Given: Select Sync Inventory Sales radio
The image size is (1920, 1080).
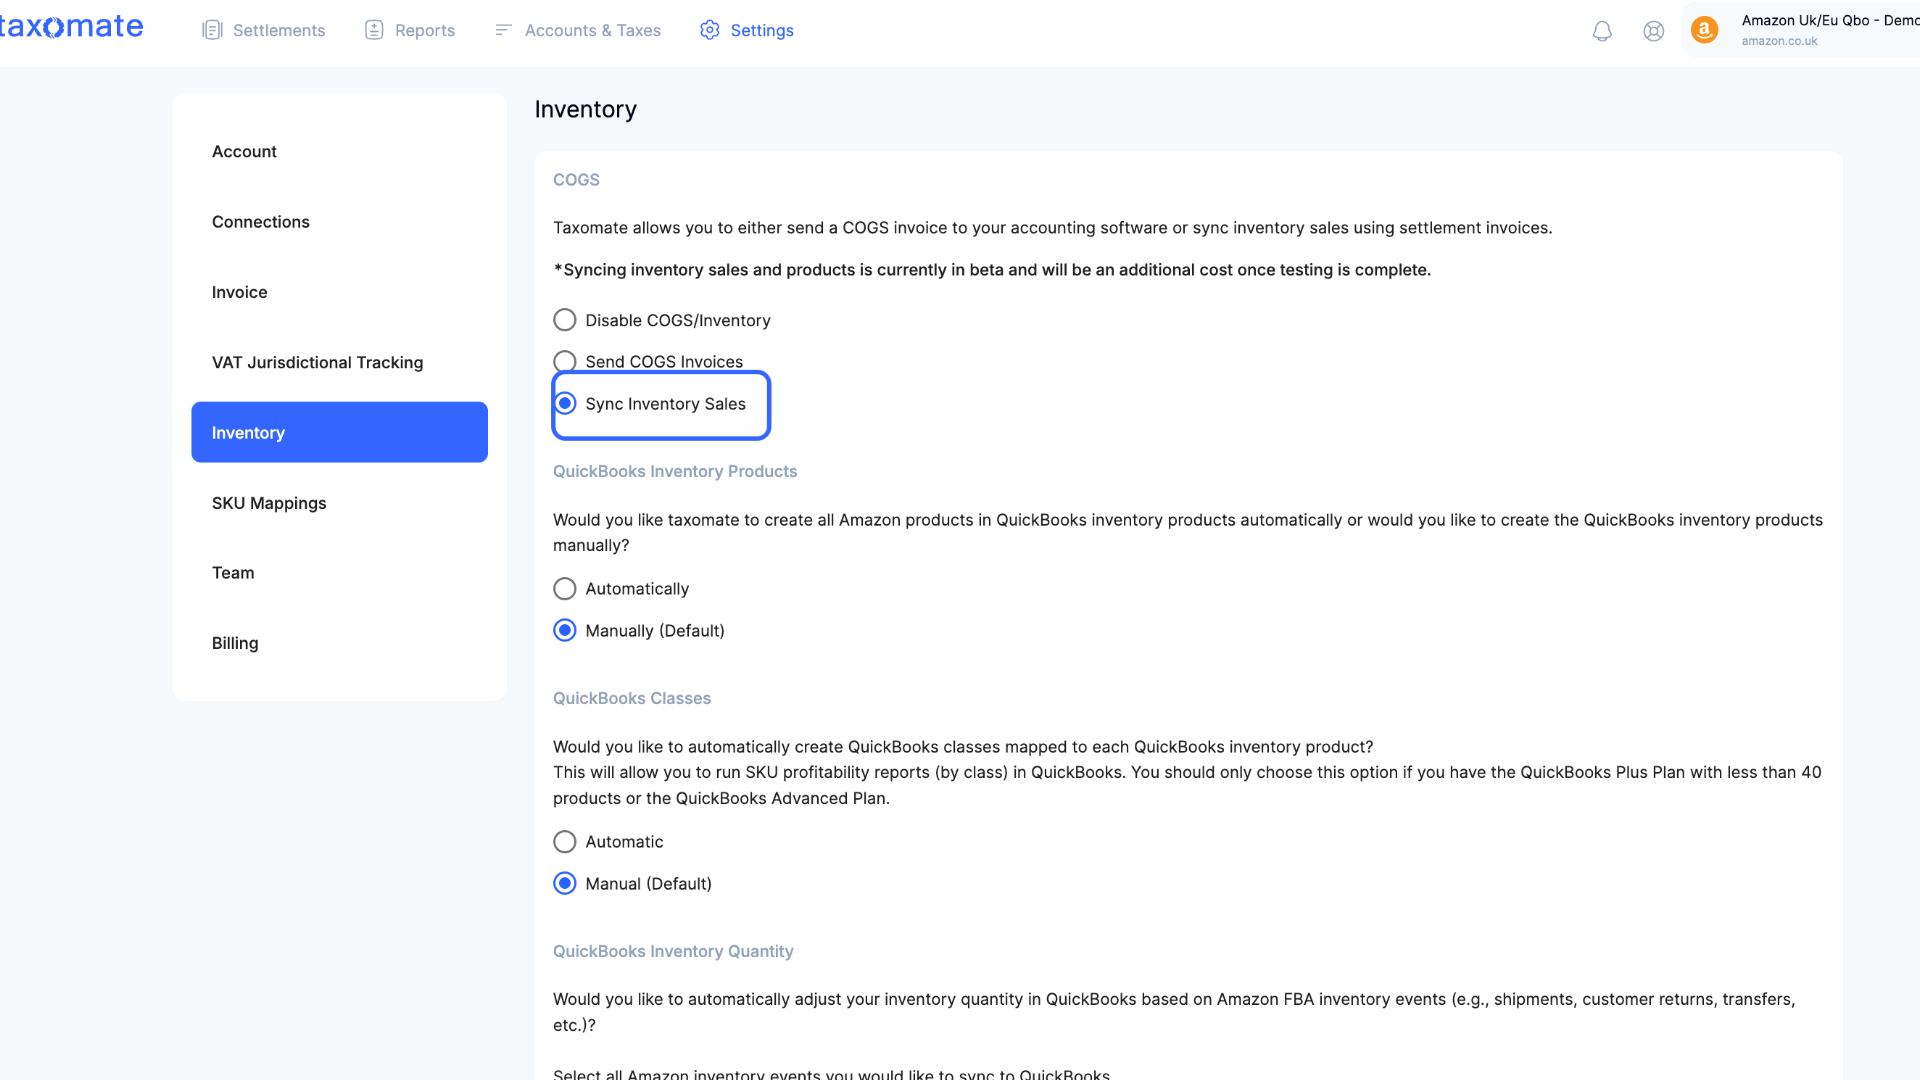Looking at the screenshot, I should [565, 403].
